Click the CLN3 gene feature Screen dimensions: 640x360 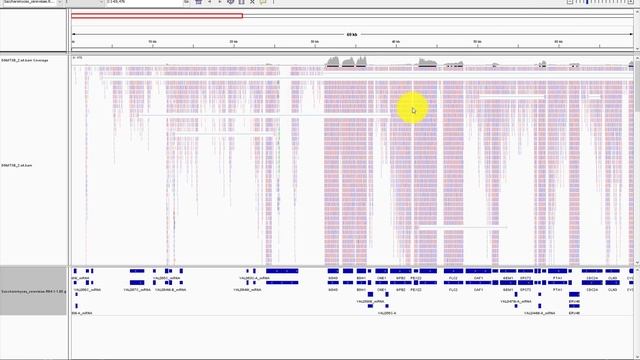click(612, 271)
